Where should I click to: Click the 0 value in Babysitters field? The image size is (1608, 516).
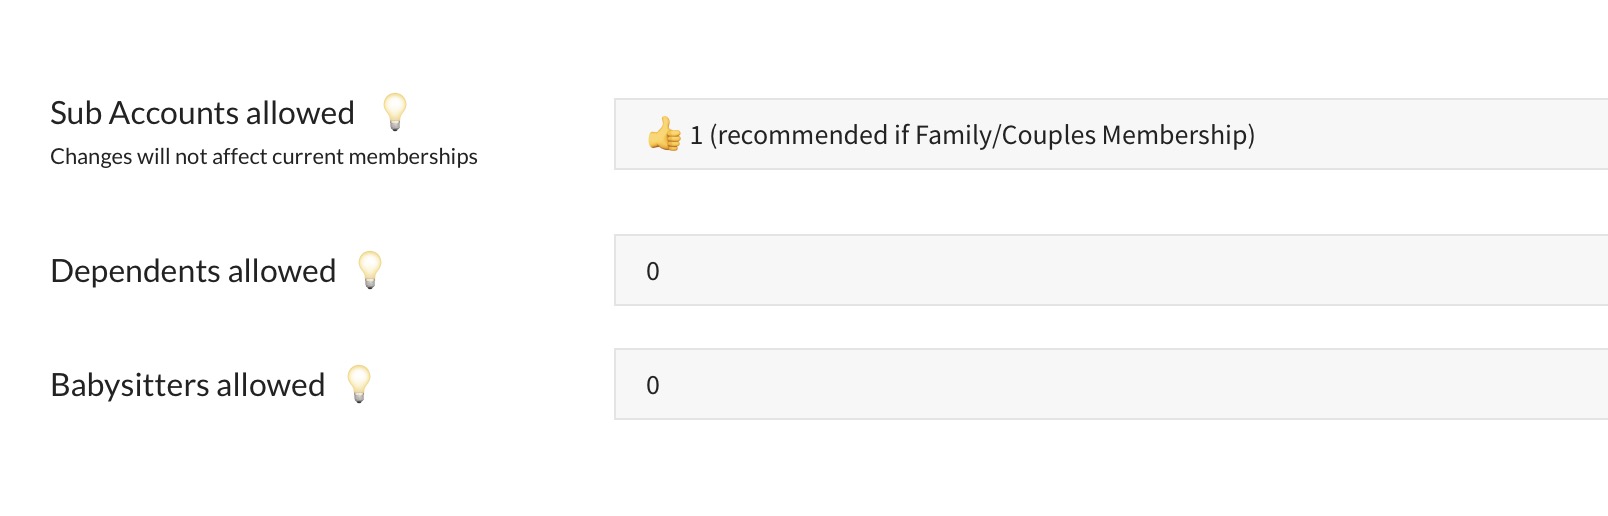coord(653,385)
